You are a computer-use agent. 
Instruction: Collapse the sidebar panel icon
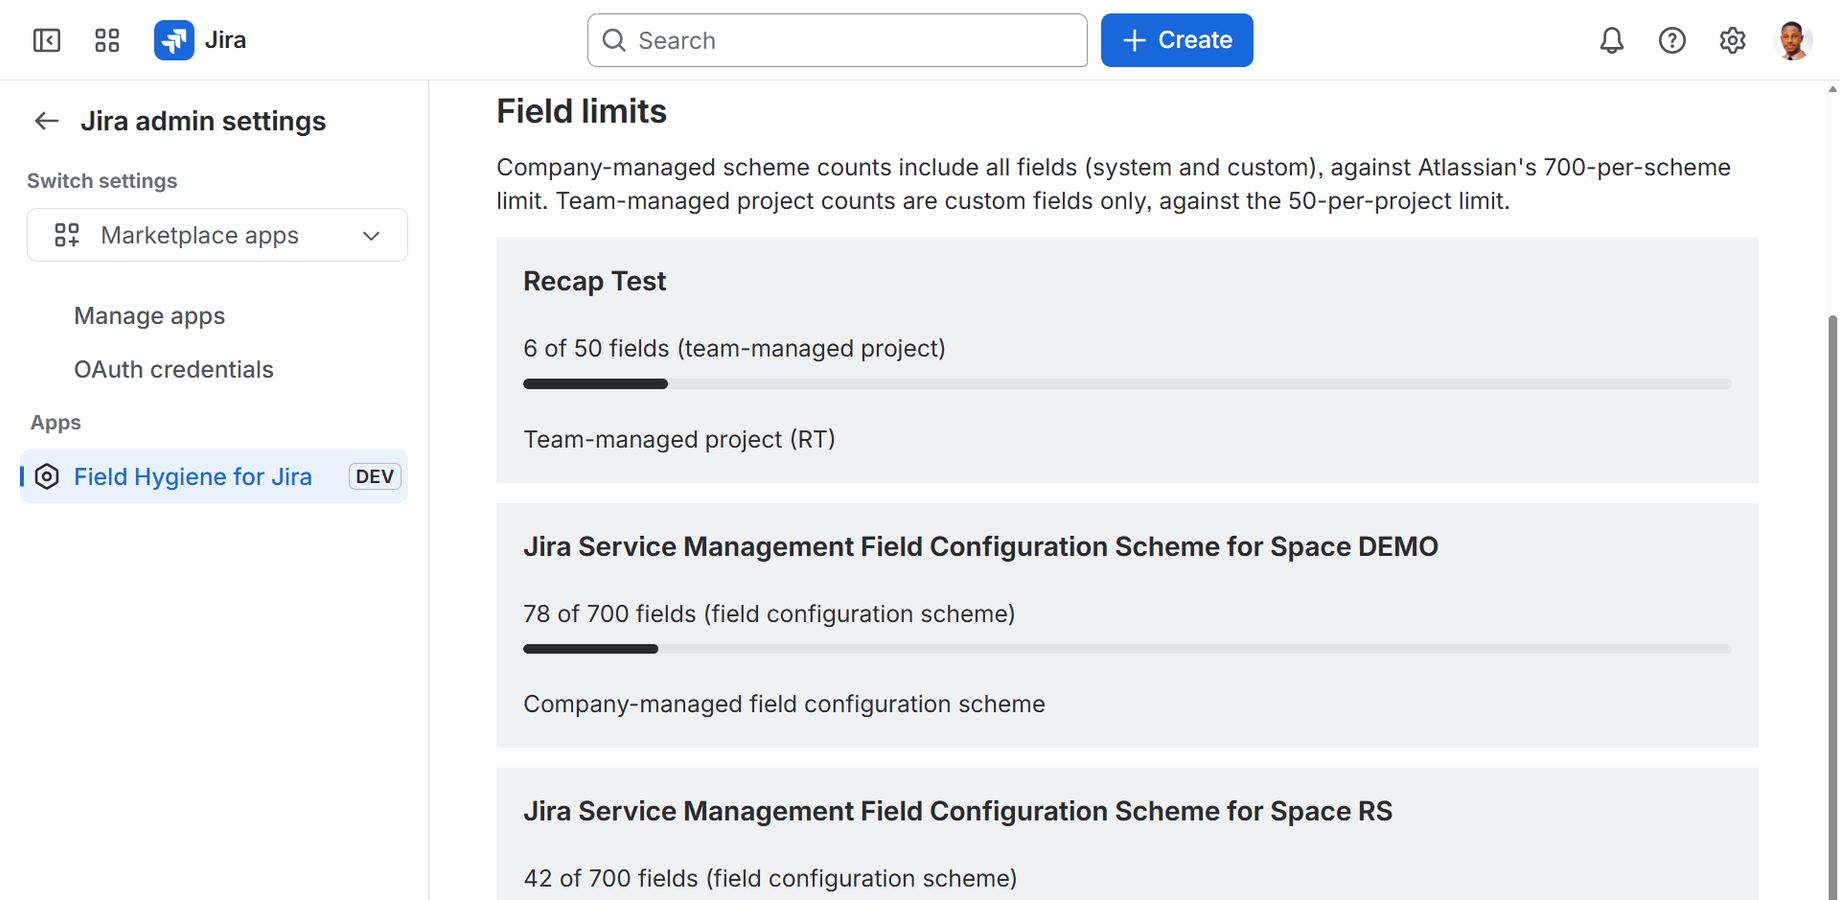pos(47,40)
